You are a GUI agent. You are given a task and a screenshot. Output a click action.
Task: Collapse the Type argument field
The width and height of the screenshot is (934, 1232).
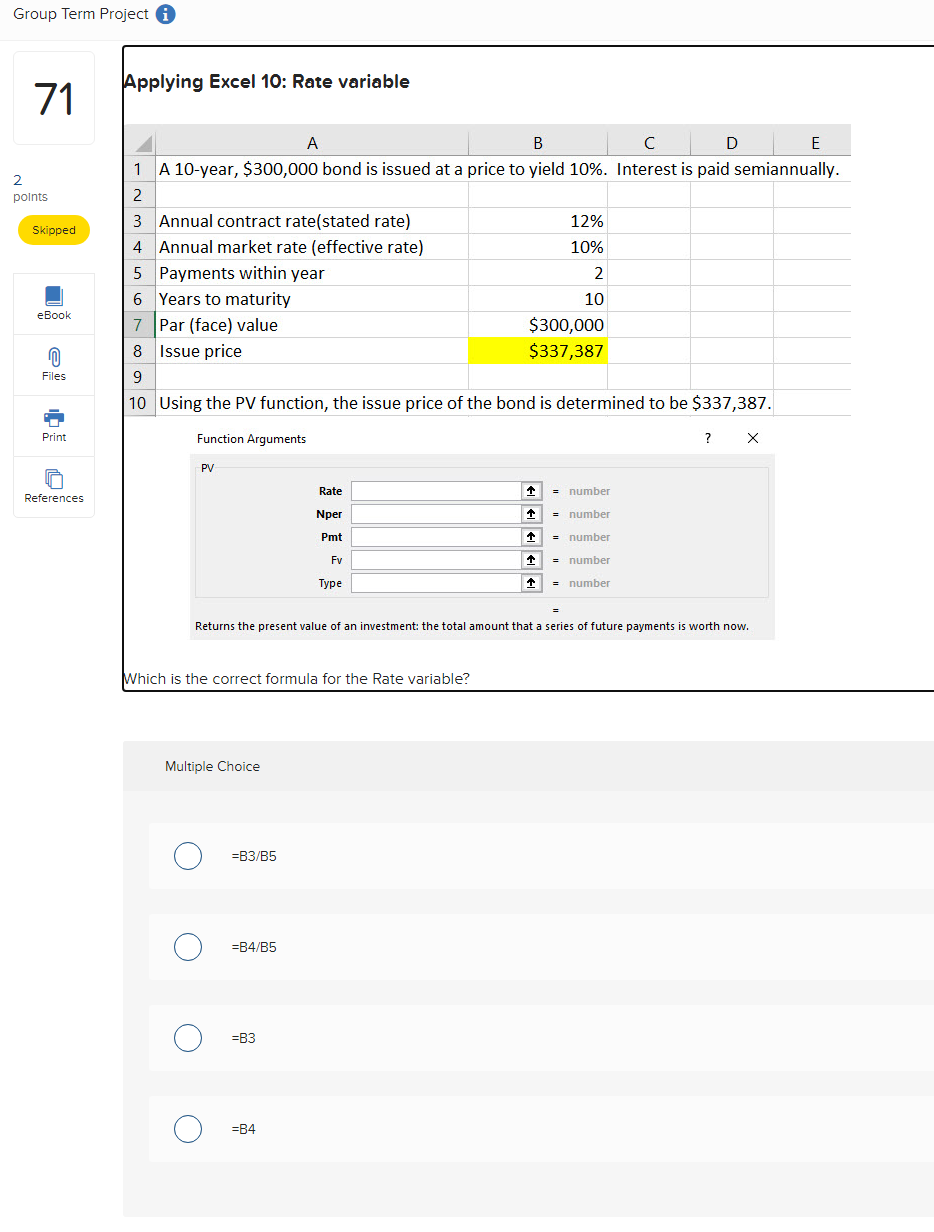[x=532, y=583]
